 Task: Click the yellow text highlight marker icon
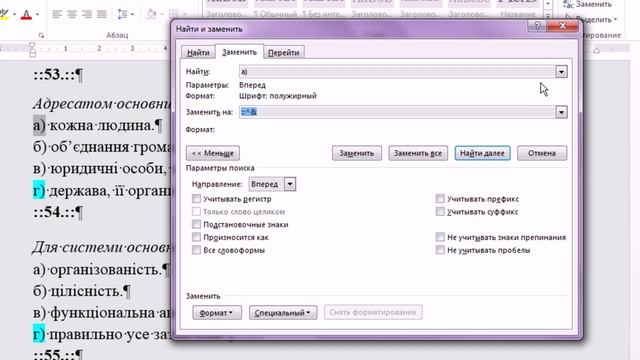[4, 15]
